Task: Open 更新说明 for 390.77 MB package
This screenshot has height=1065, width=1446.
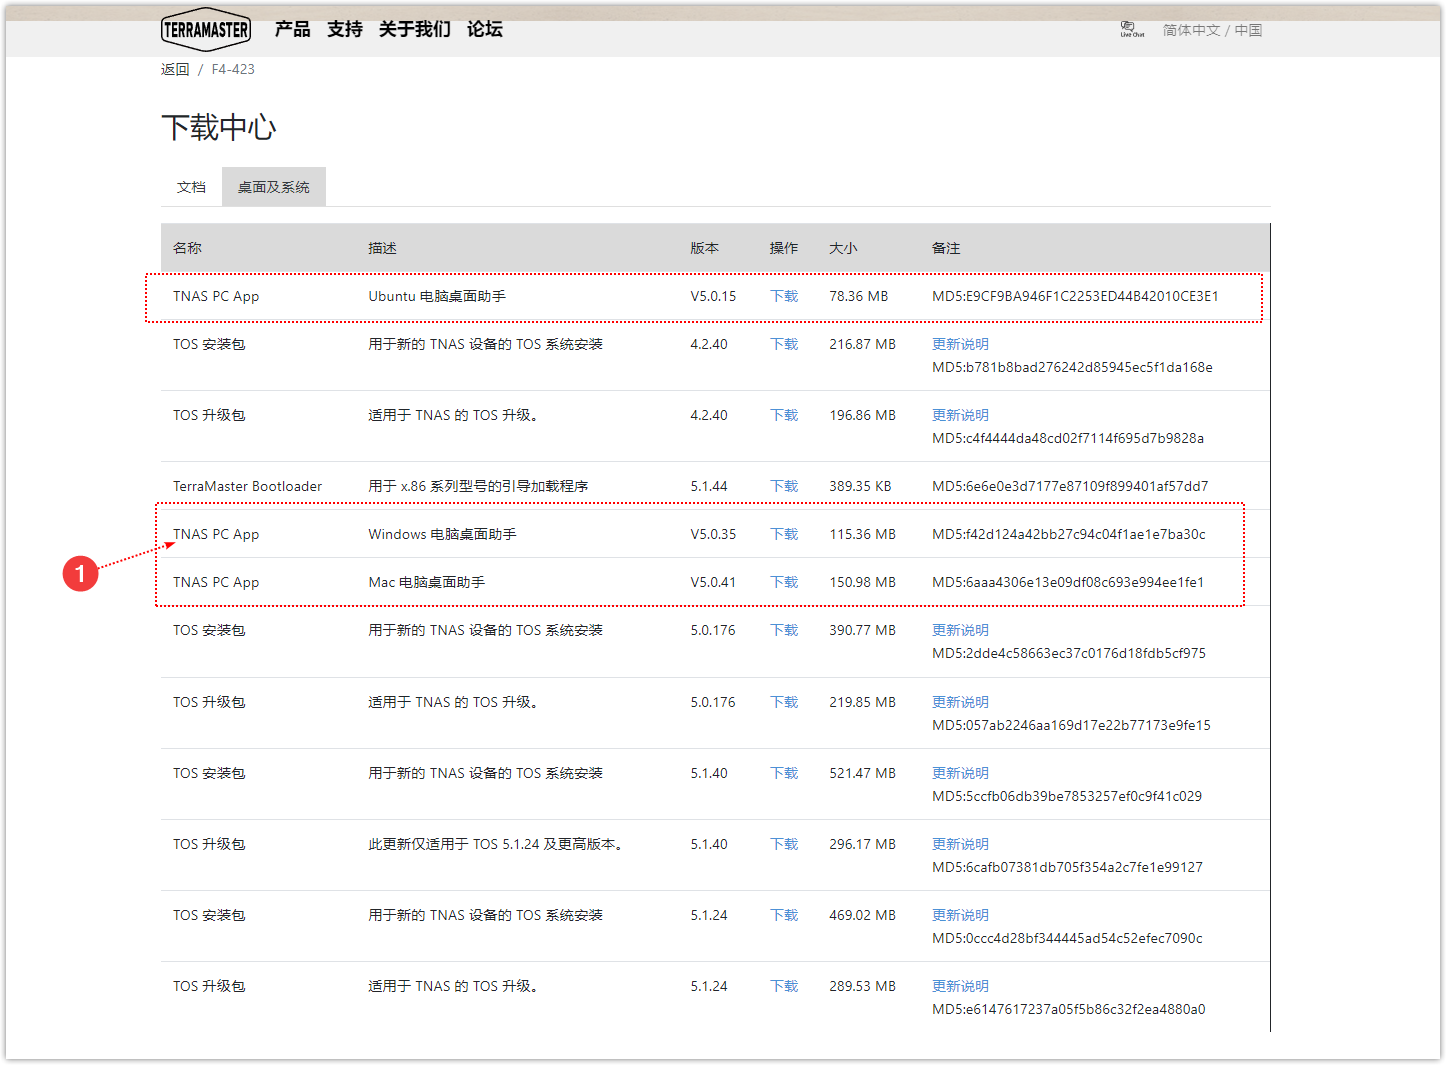Action: pos(960,630)
